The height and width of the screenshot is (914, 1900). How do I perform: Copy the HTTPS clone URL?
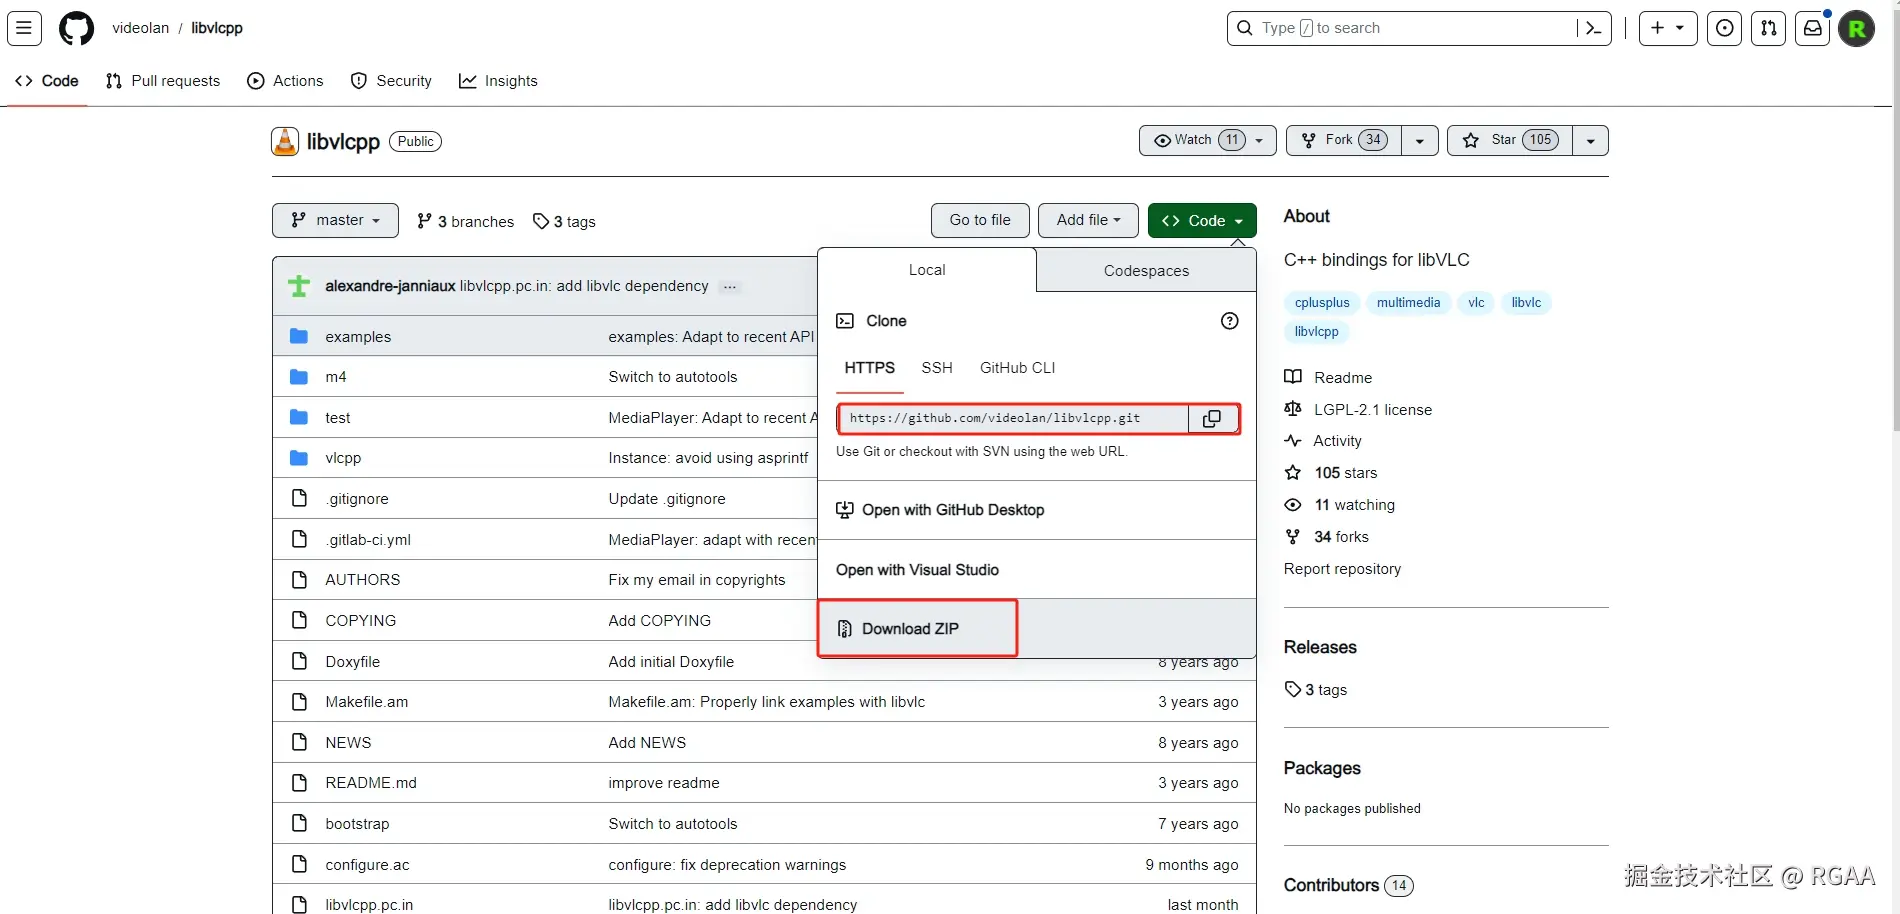coord(1212,419)
